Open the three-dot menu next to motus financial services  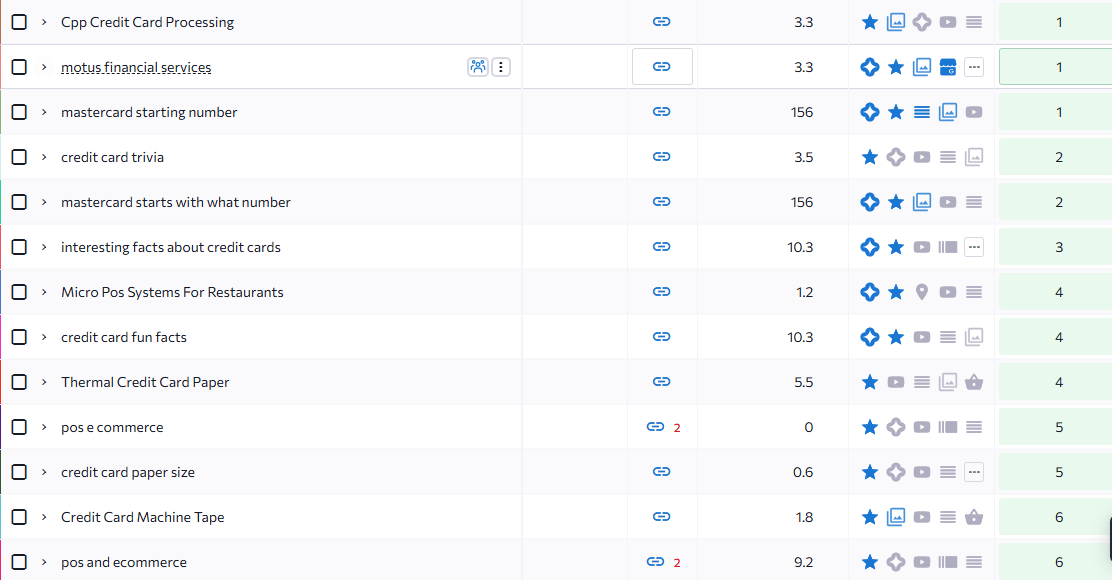500,66
